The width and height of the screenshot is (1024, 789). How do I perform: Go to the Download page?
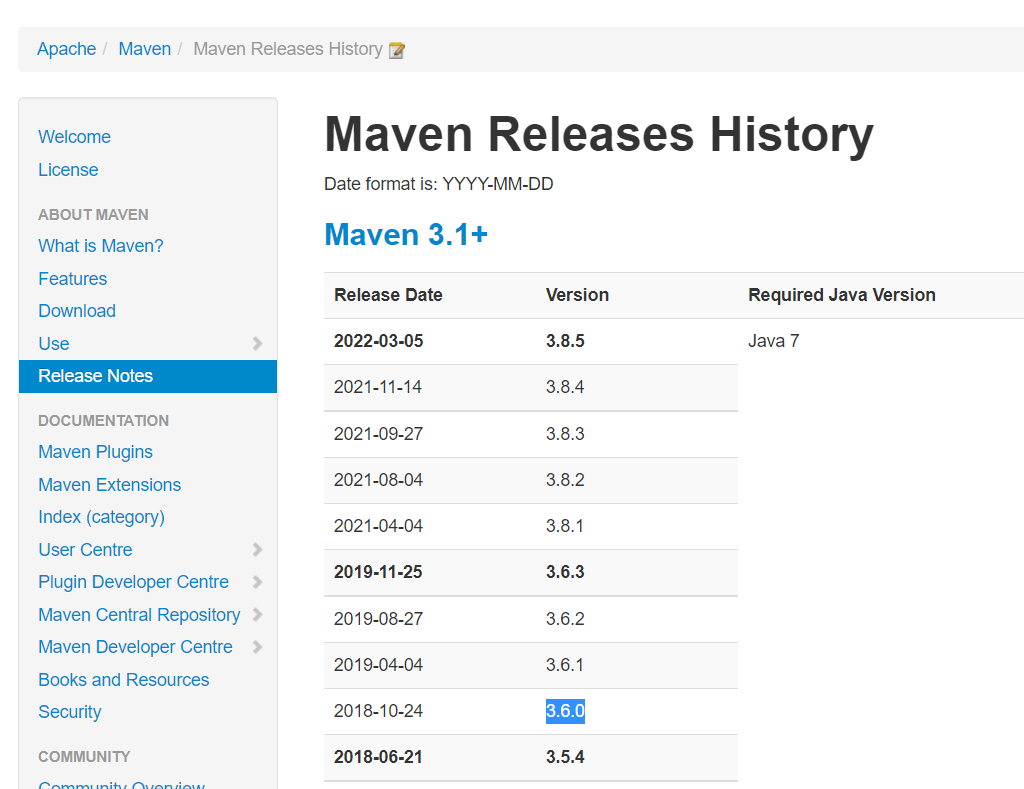point(77,311)
